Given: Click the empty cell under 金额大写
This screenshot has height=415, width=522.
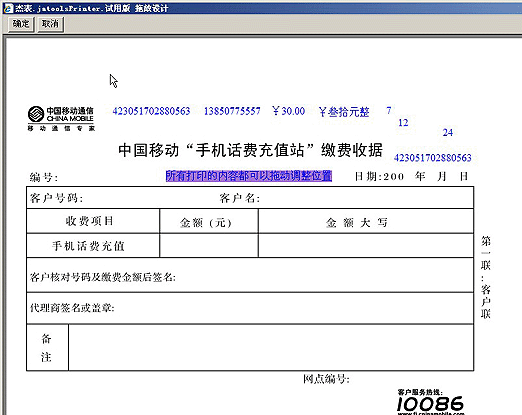Looking at the screenshot, I should [x=366, y=246].
